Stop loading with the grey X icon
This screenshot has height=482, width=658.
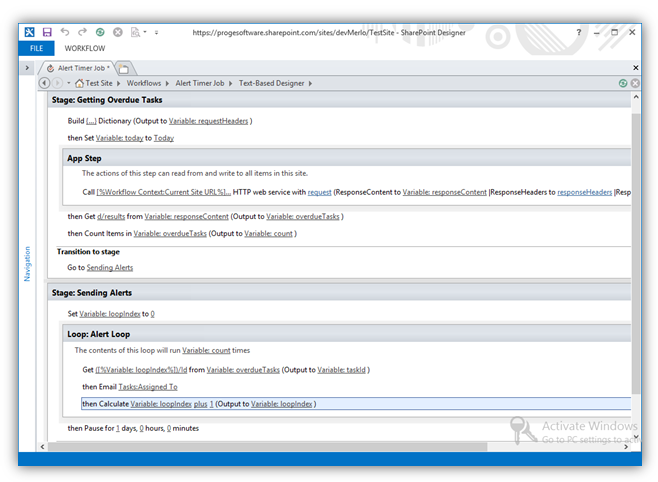tap(118, 32)
